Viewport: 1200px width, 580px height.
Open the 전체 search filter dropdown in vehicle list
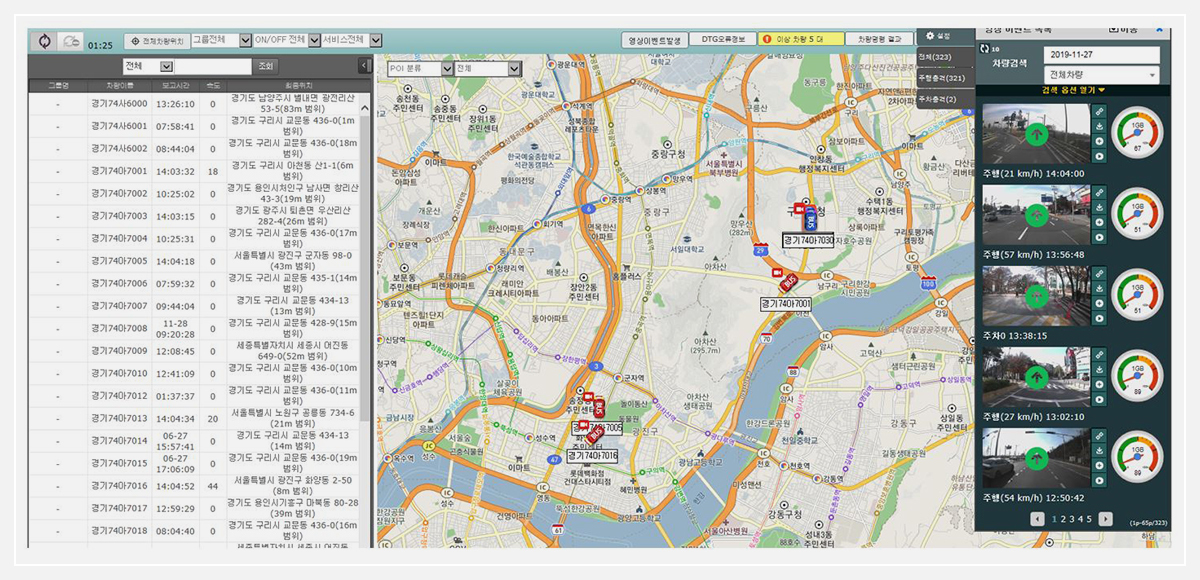pyautogui.click(x=148, y=67)
